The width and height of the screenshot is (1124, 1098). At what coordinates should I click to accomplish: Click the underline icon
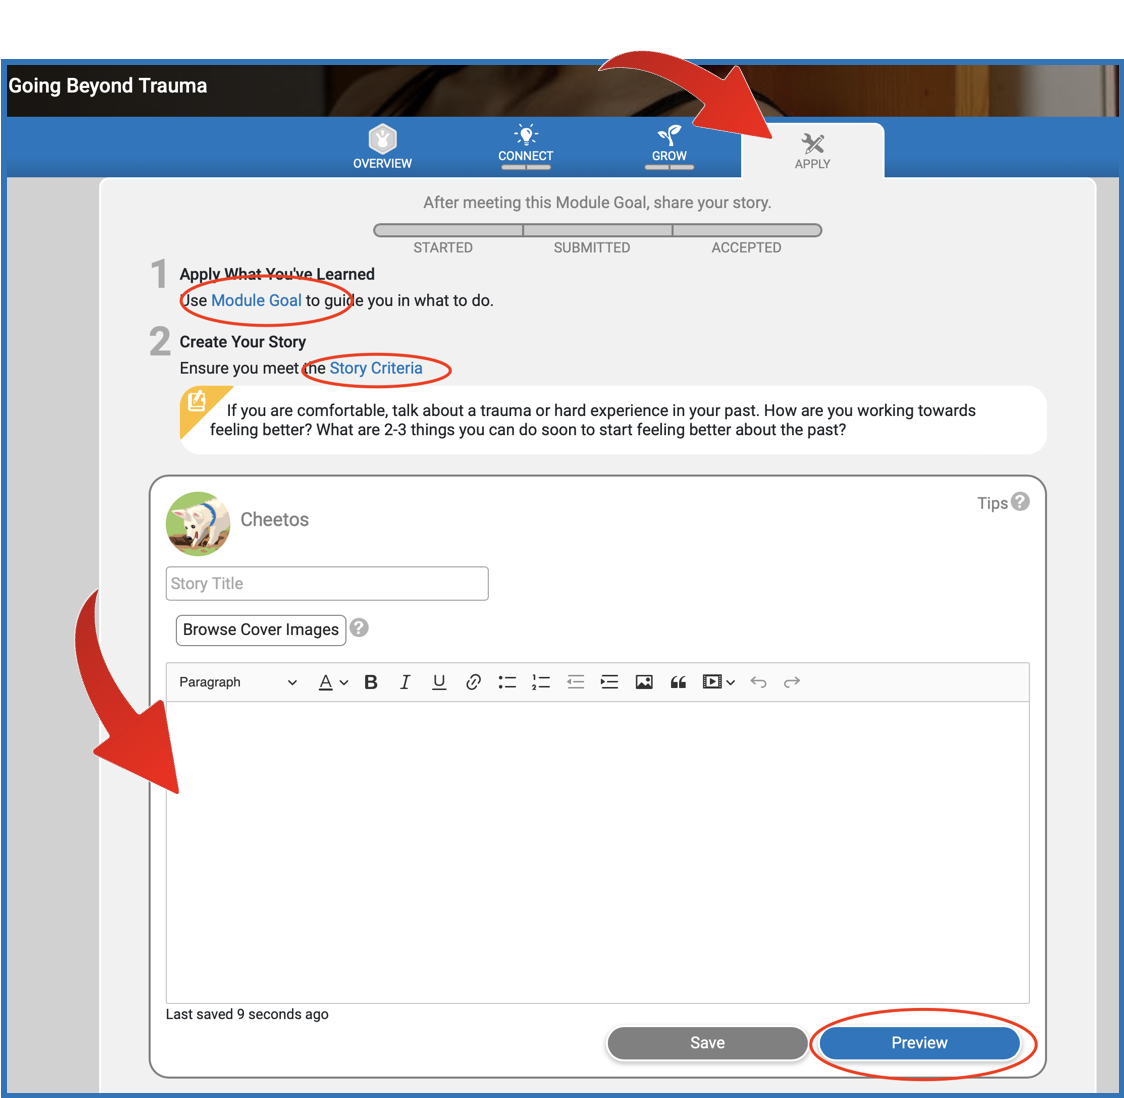(x=439, y=682)
